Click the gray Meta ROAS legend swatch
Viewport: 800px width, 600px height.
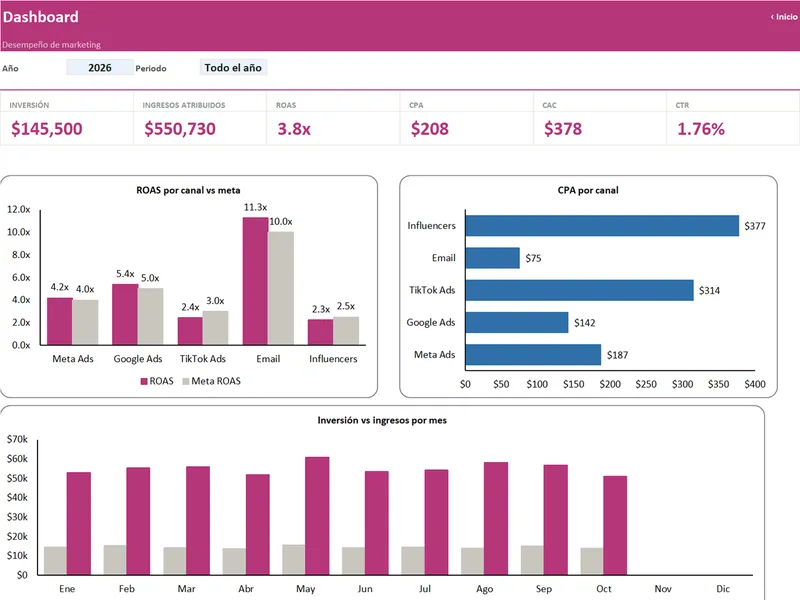(186, 381)
